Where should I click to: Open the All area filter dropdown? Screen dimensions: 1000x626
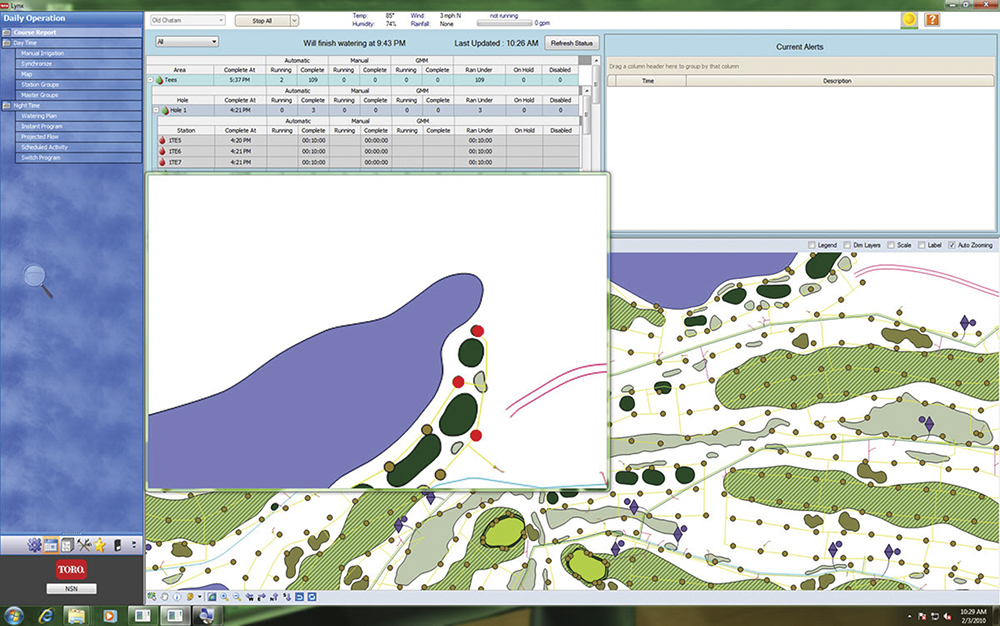click(x=187, y=42)
